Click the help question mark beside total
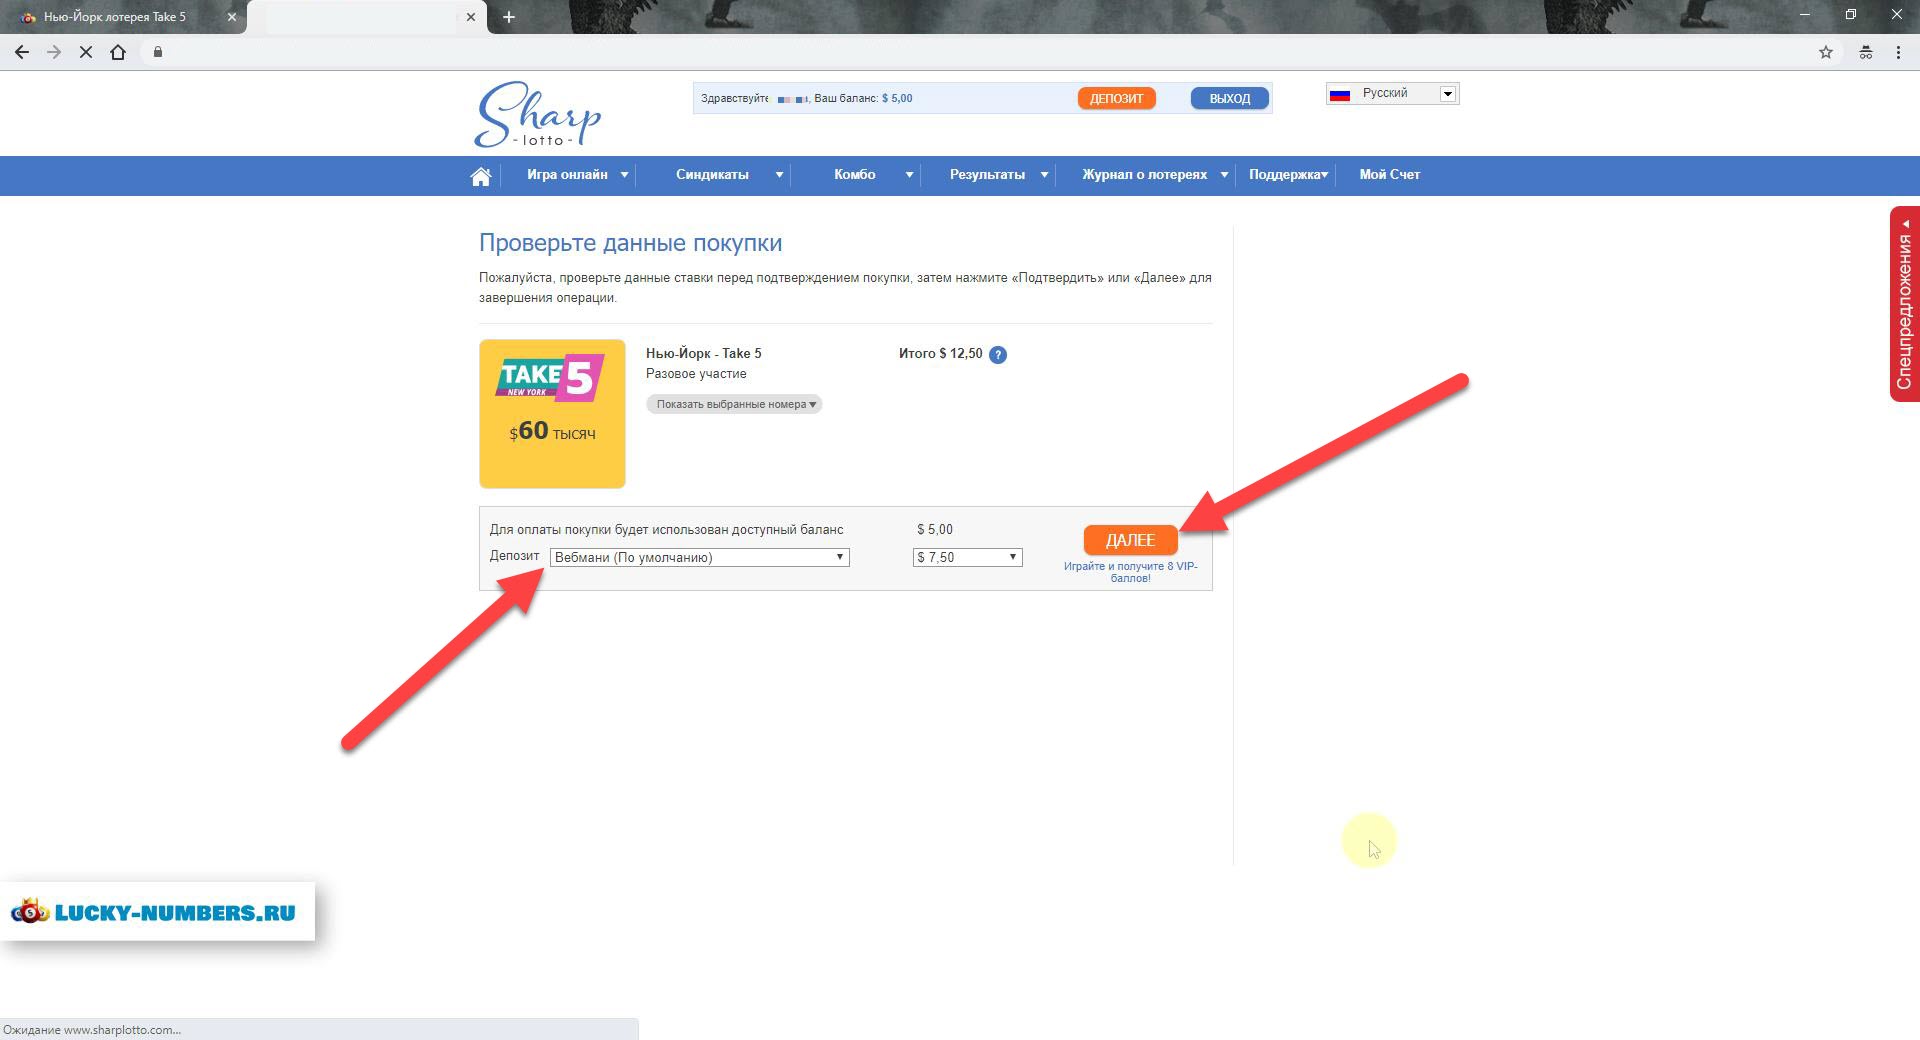The image size is (1920, 1040). click(997, 355)
